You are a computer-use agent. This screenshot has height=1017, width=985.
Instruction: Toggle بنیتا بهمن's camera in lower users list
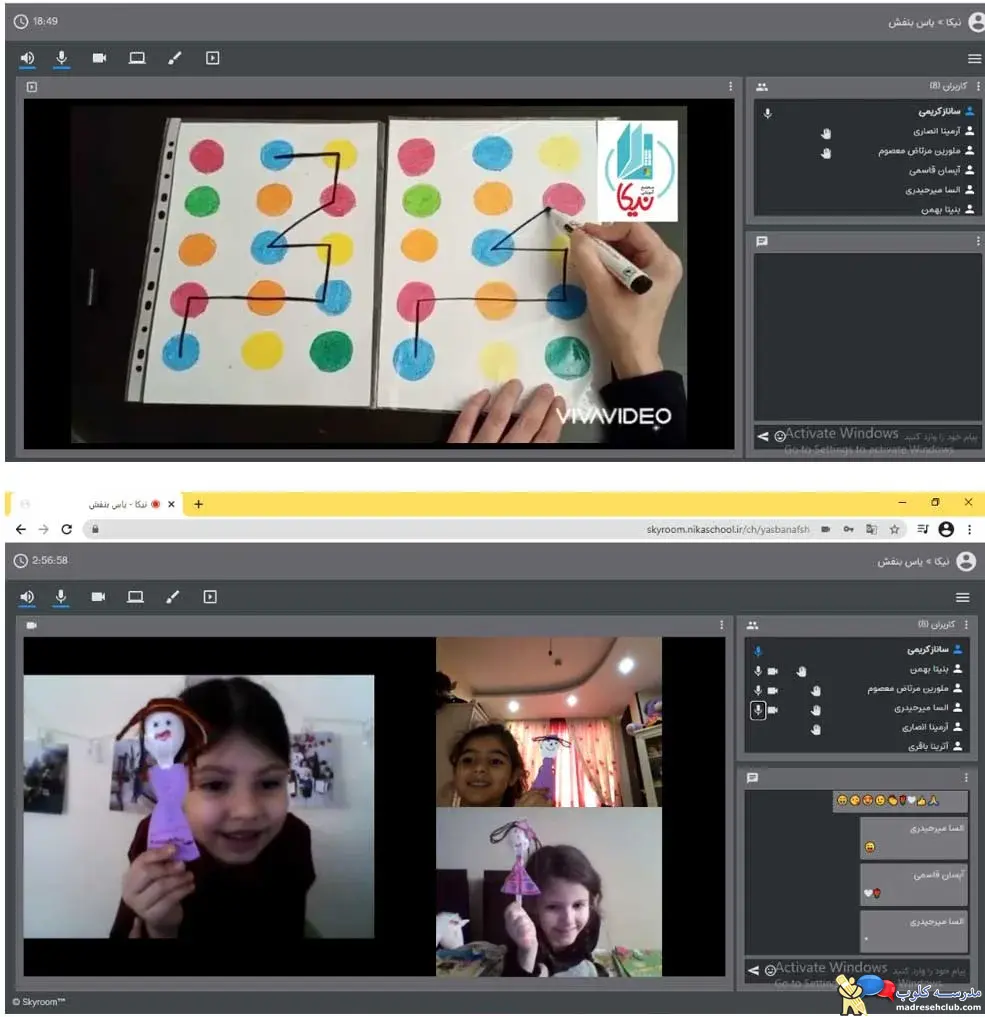click(x=773, y=671)
